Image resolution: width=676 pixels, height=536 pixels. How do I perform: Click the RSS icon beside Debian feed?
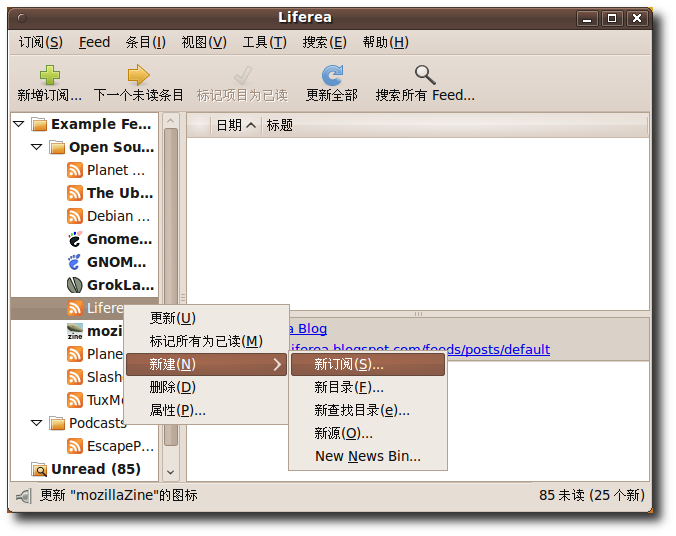click(75, 216)
